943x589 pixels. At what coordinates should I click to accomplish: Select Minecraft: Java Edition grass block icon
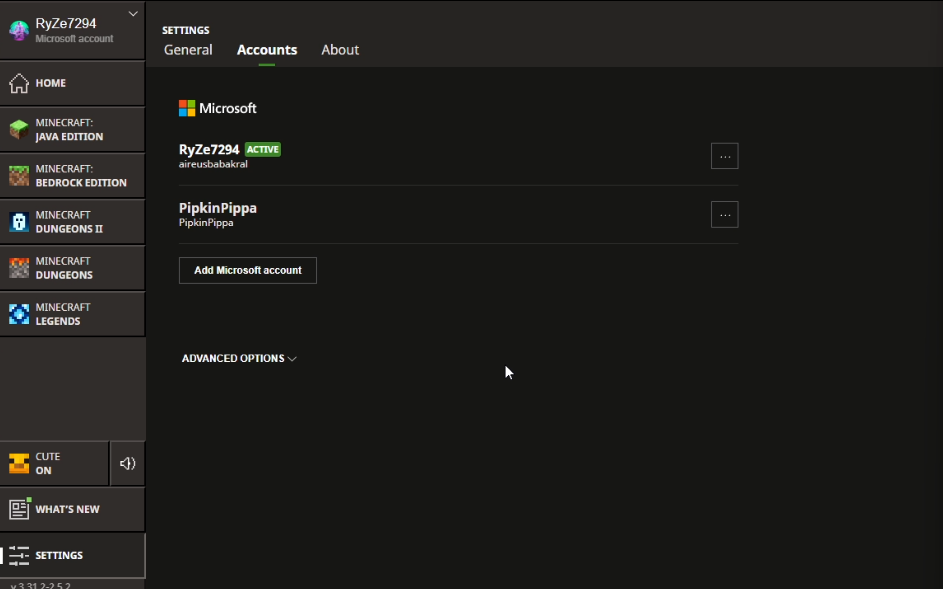click(x=19, y=129)
